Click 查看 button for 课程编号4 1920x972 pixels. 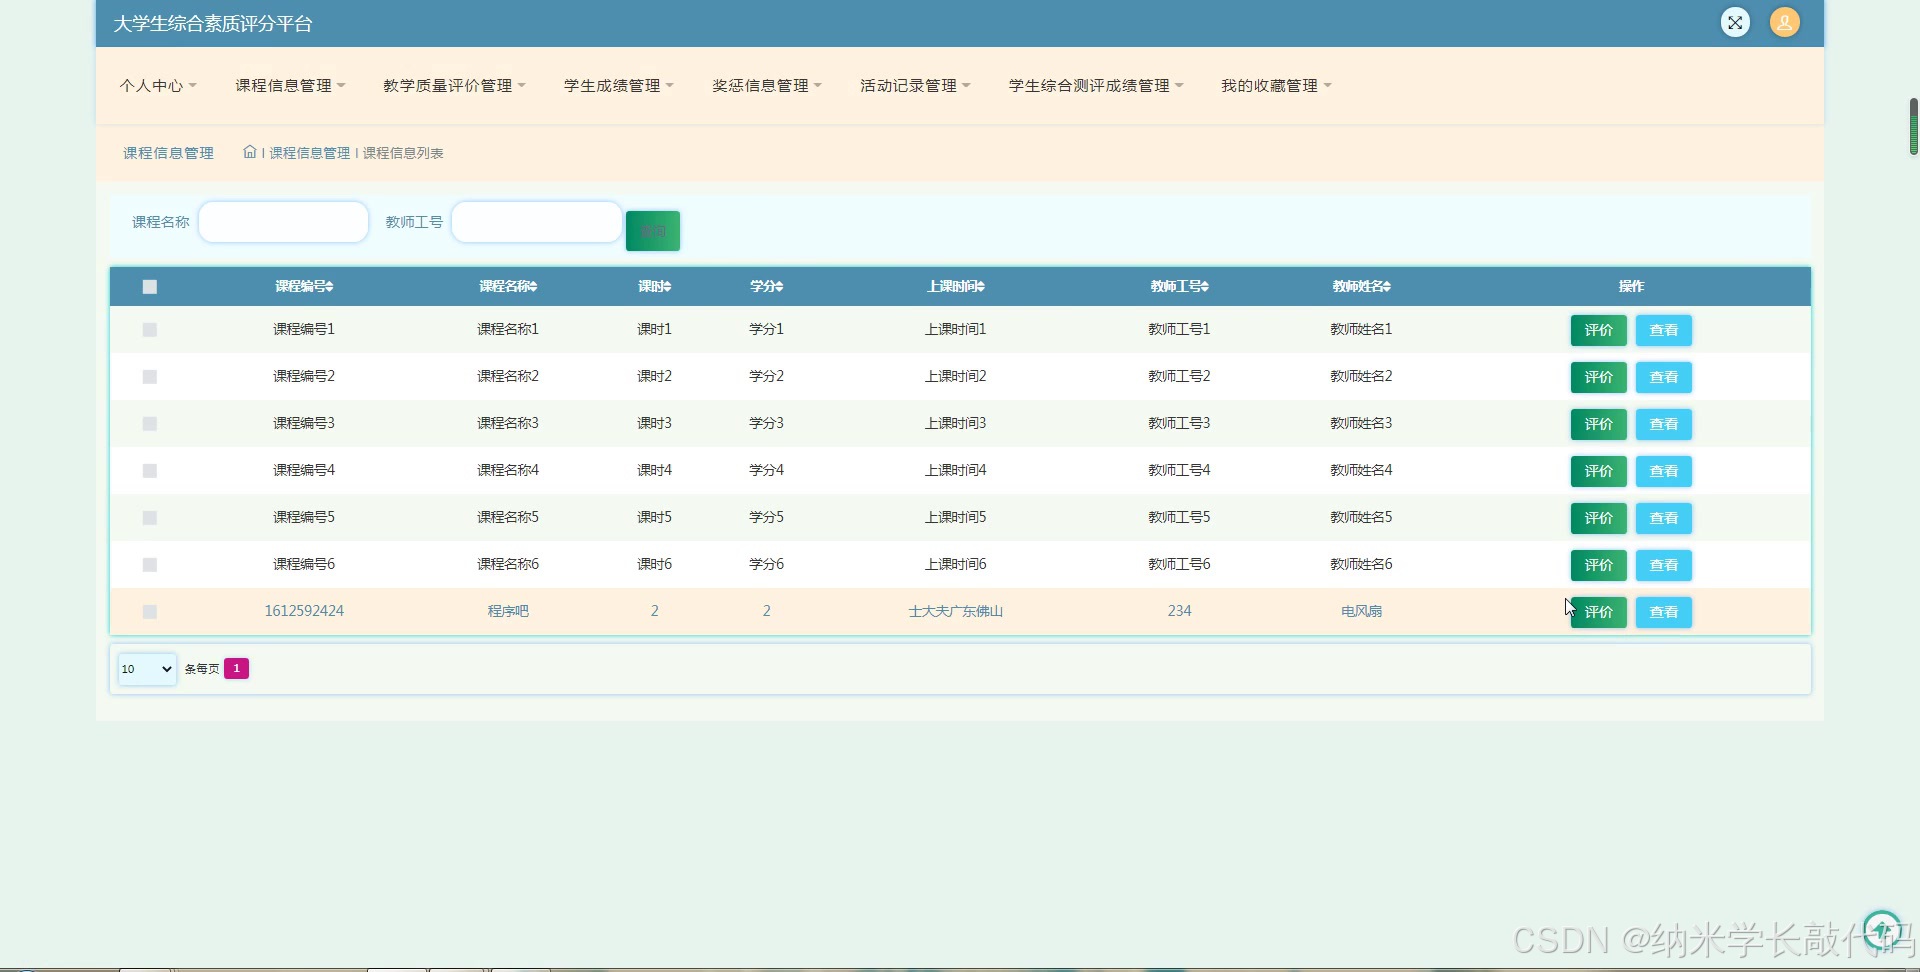[x=1663, y=471]
